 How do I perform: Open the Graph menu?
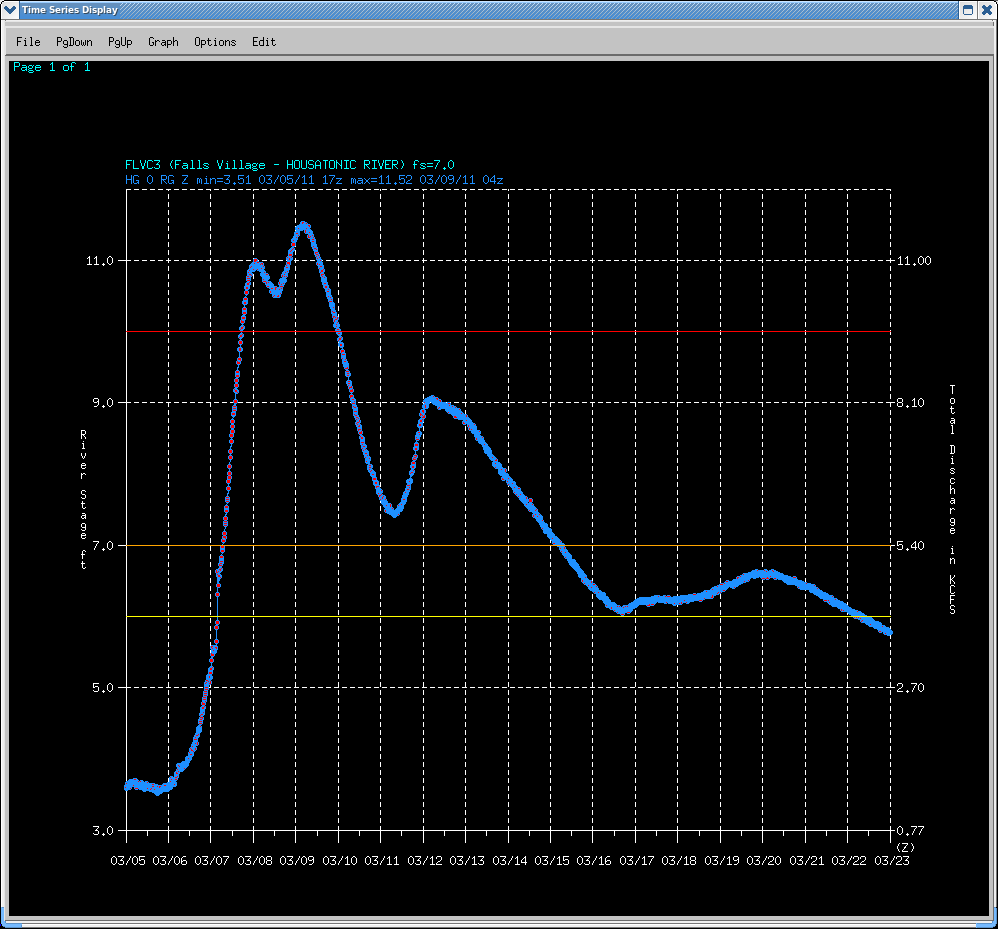164,42
